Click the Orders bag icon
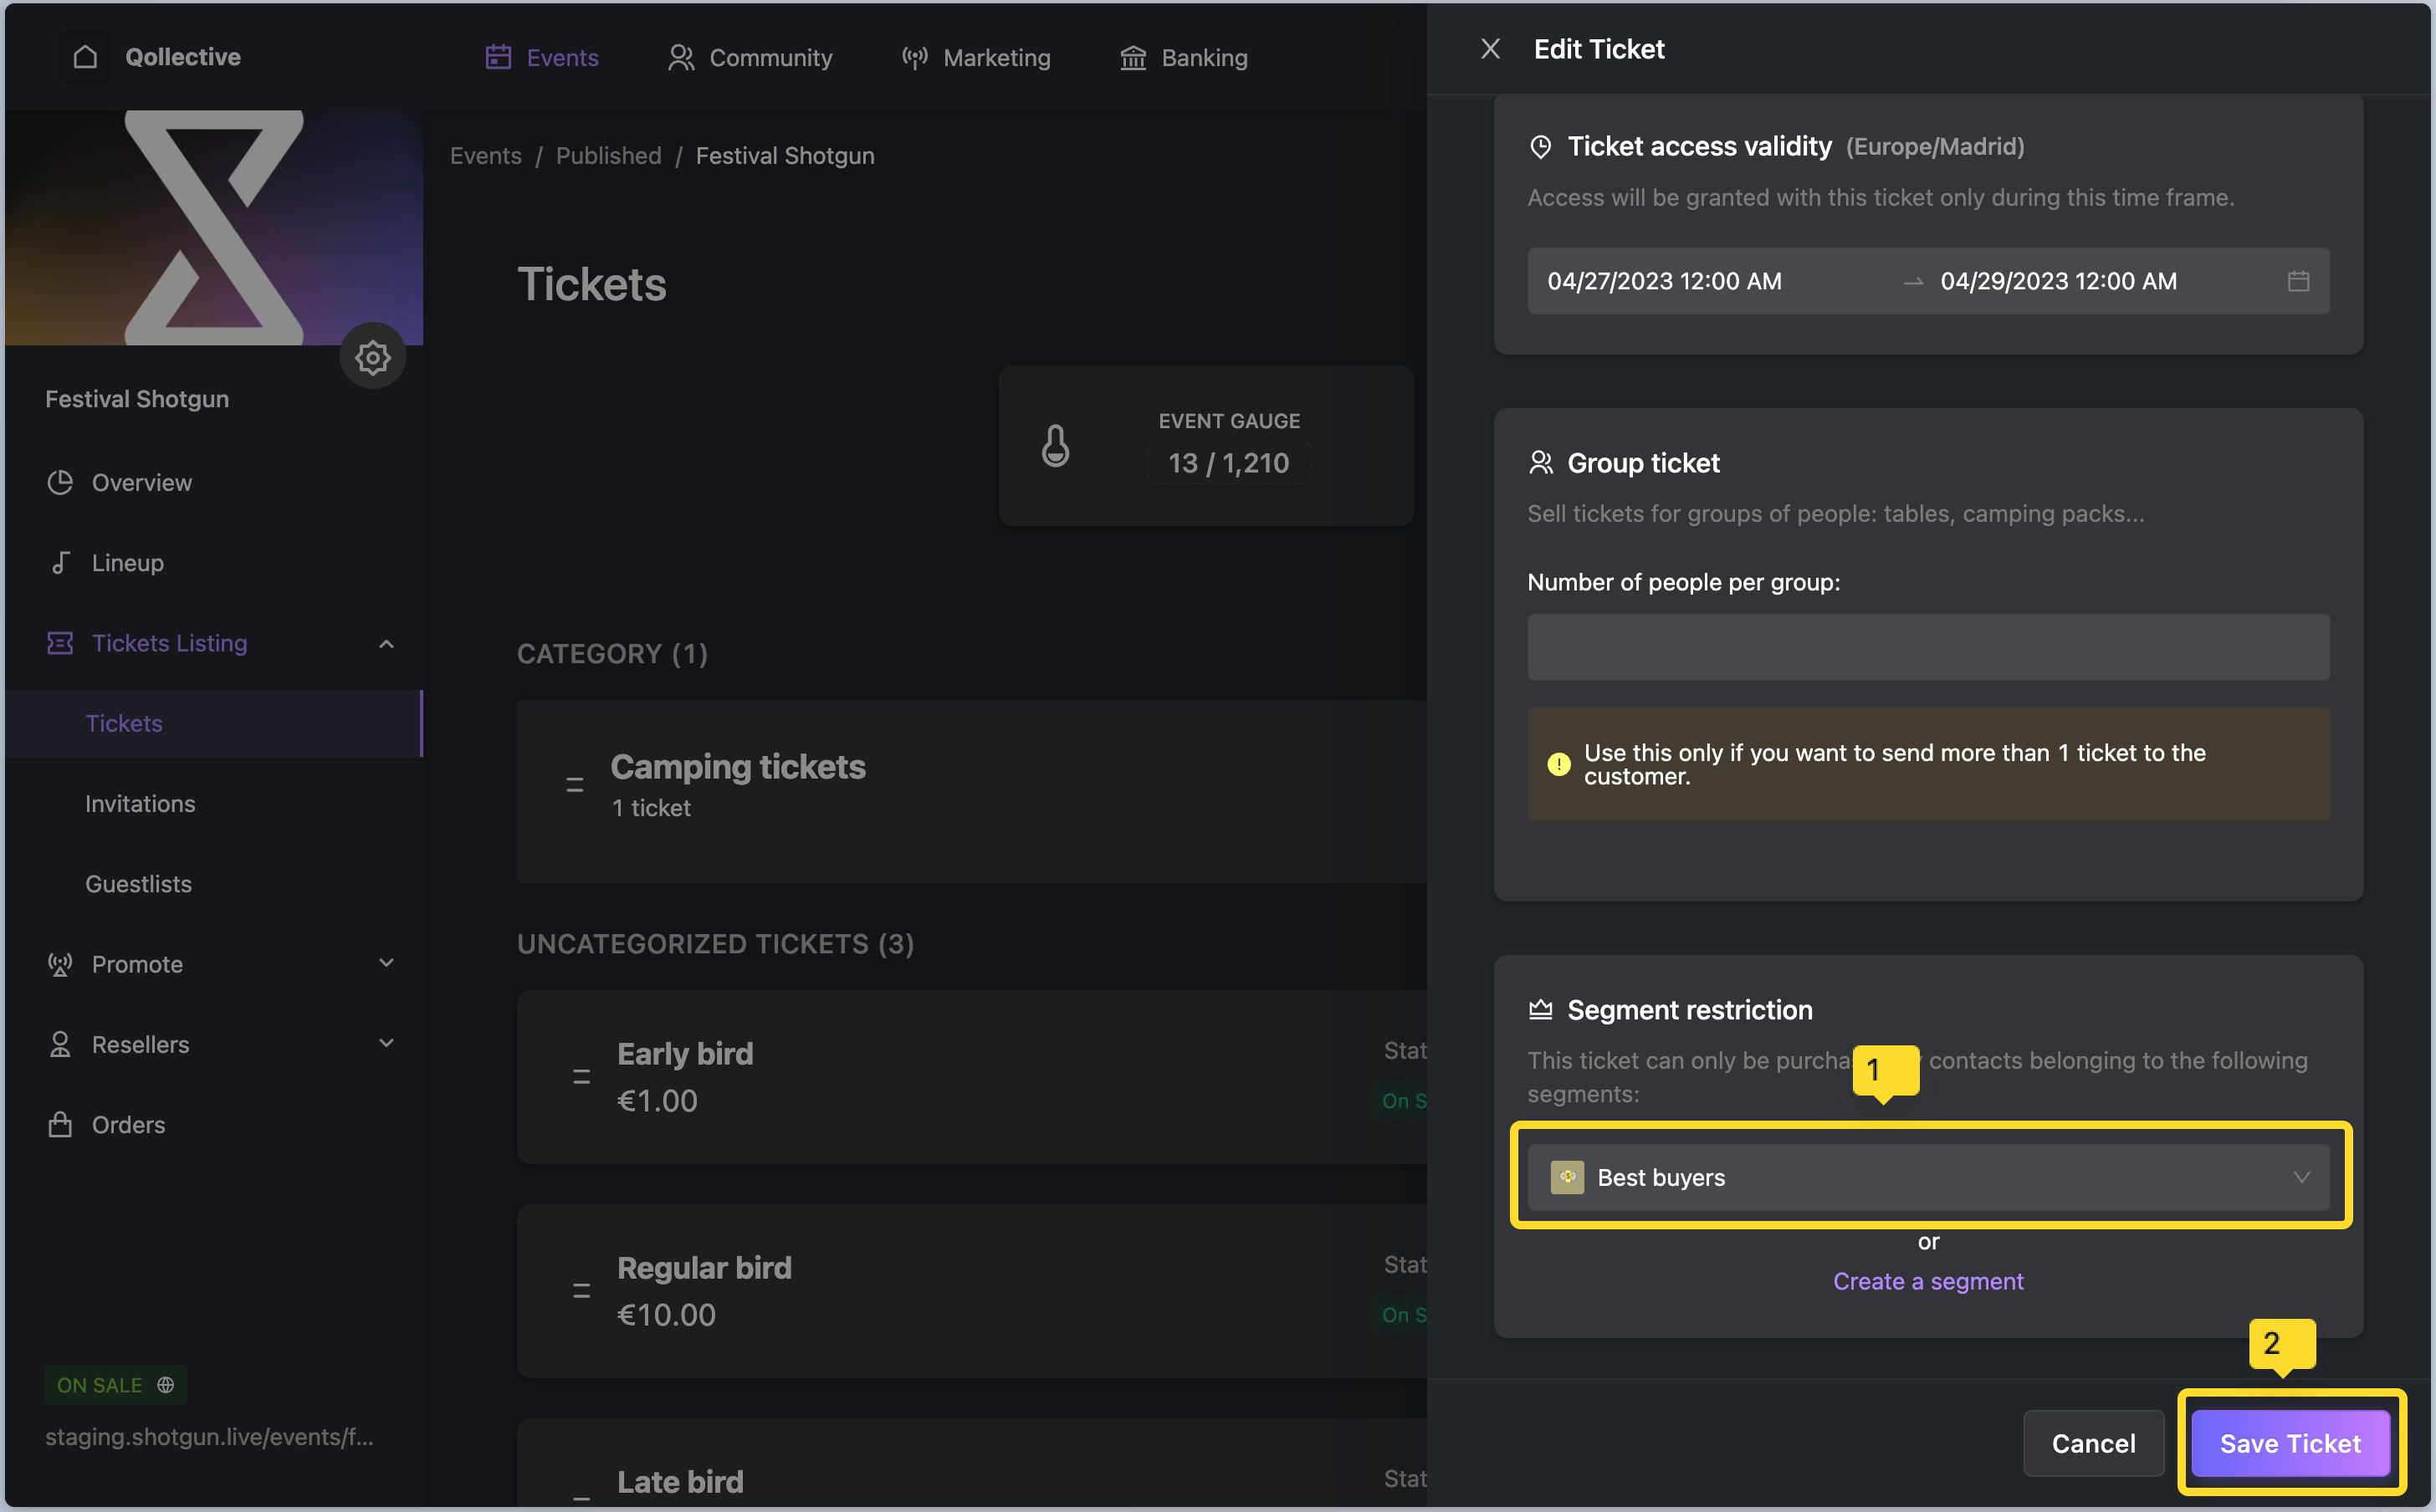 (x=60, y=1124)
